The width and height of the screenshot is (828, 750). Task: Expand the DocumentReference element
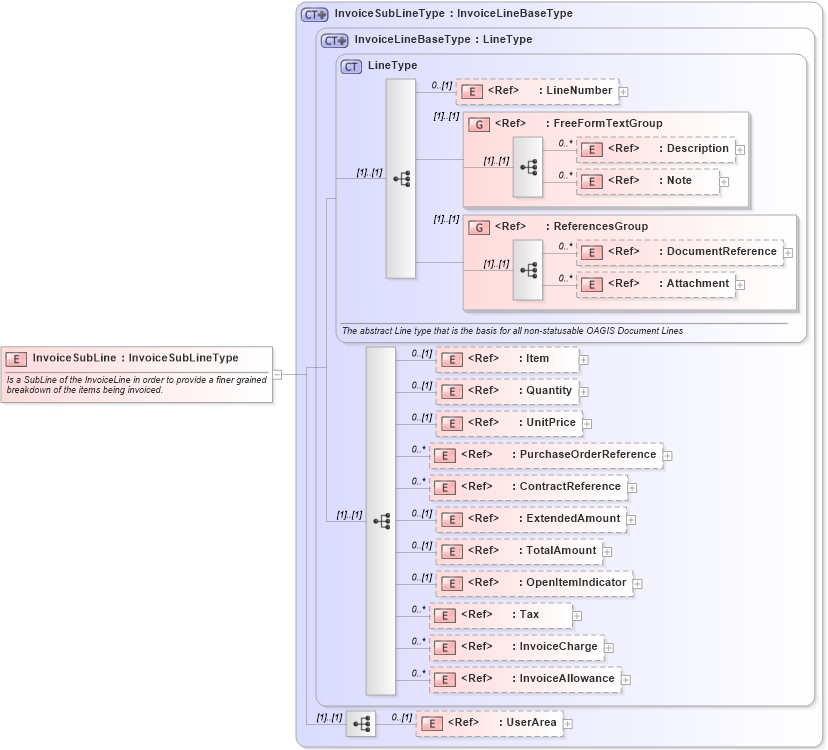pyautogui.click(x=787, y=252)
